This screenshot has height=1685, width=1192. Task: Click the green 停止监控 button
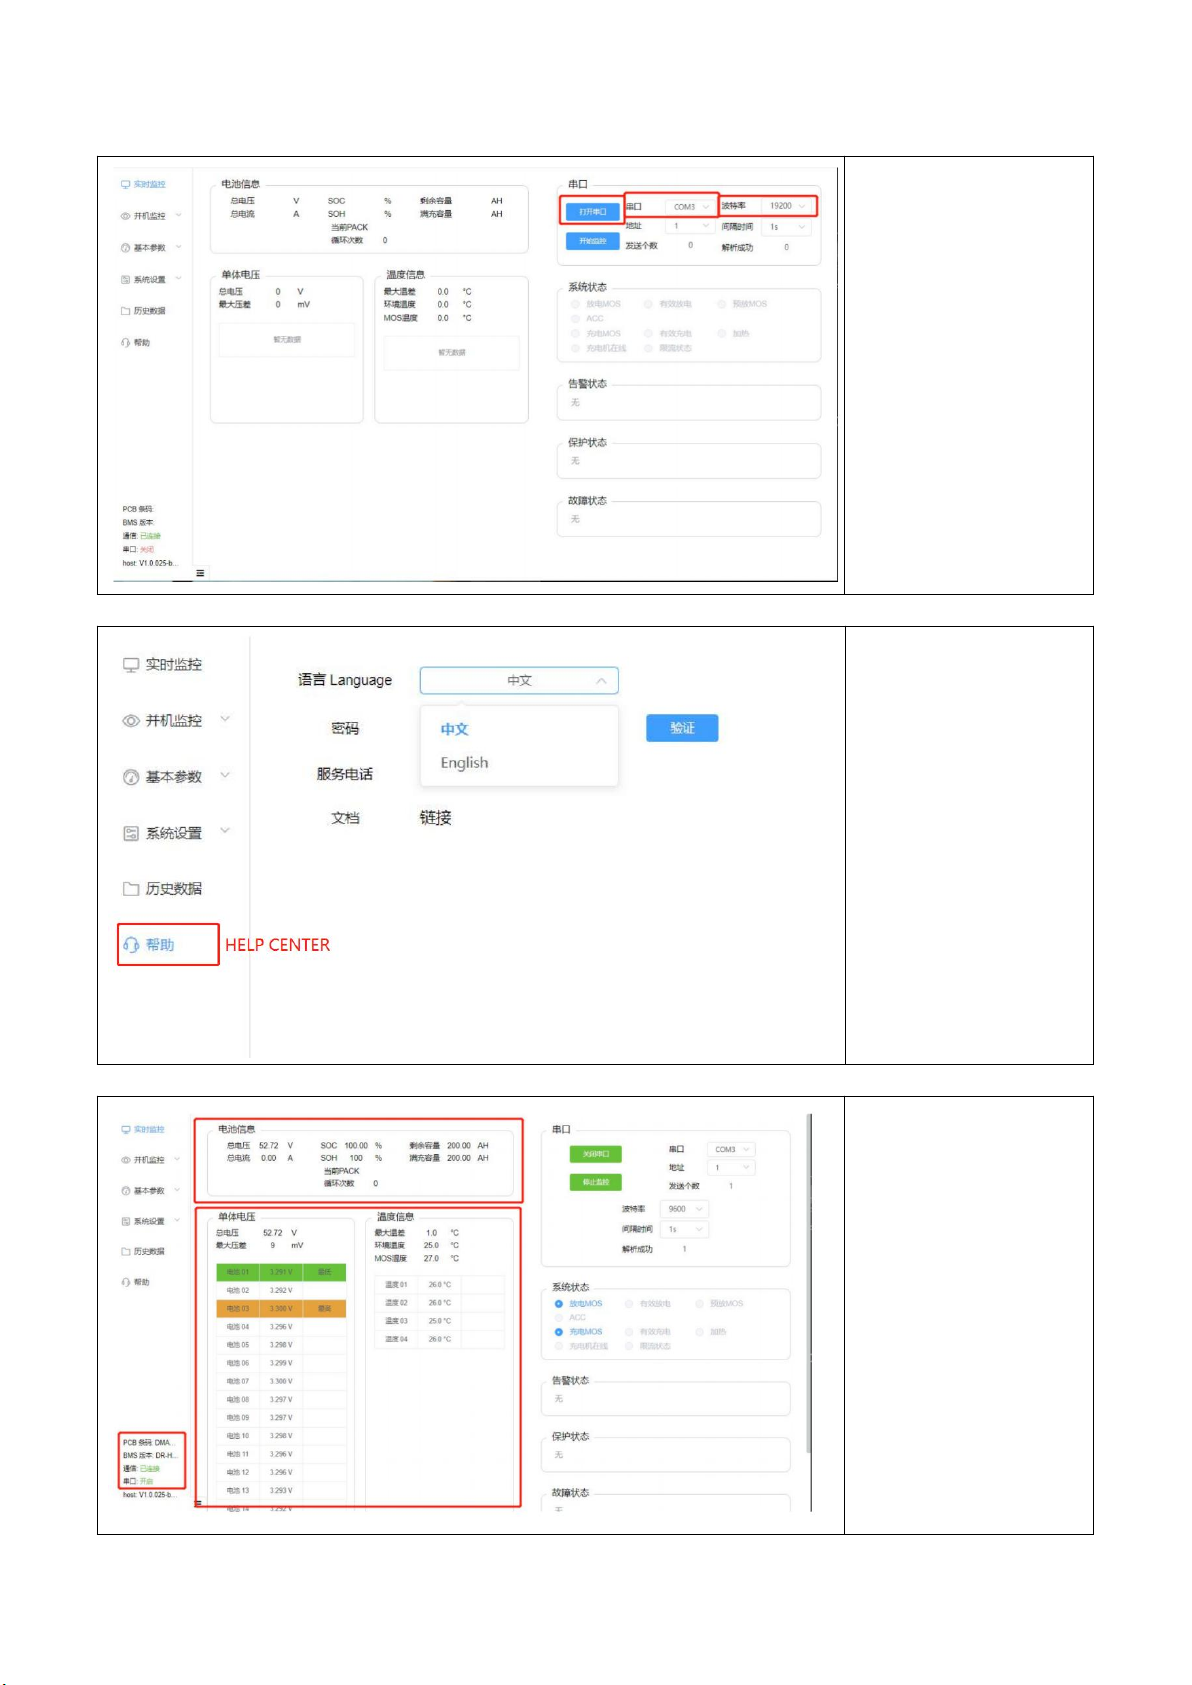(x=596, y=1182)
